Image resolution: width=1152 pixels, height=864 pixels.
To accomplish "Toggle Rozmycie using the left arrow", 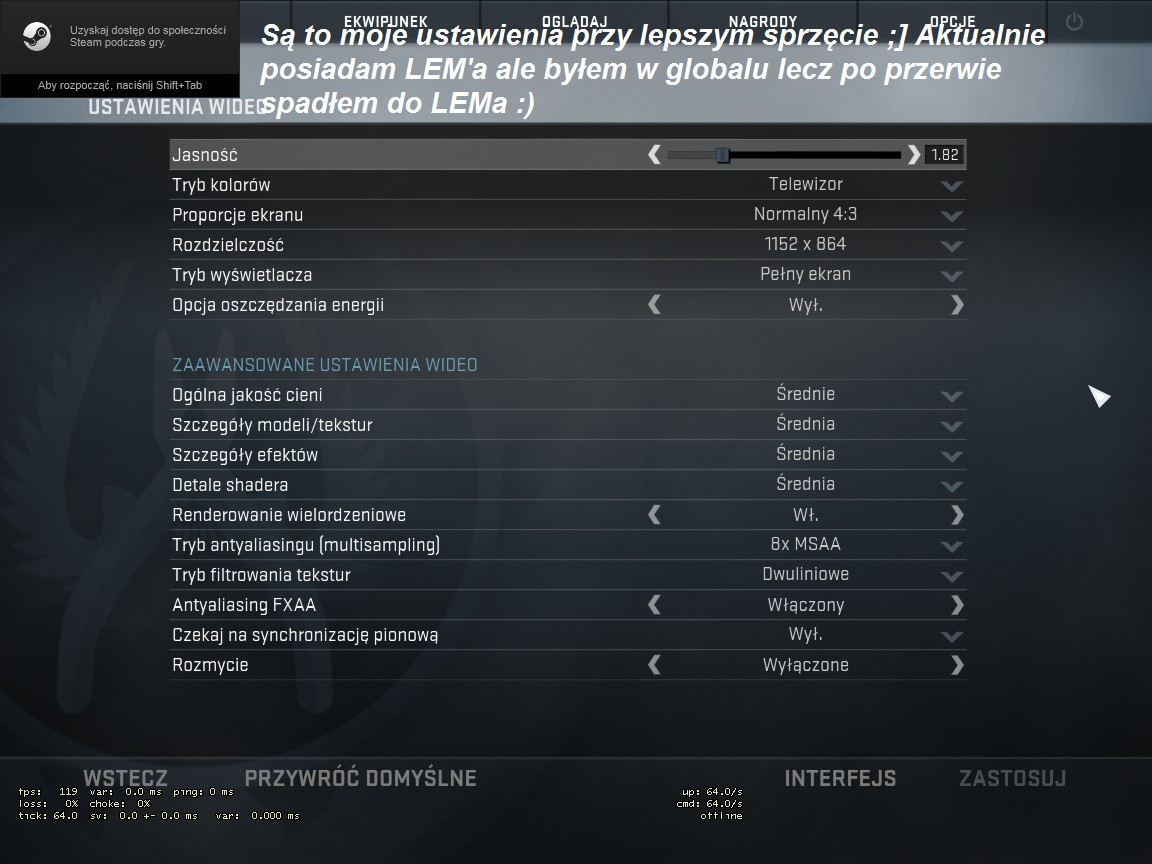I will click(x=654, y=665).
